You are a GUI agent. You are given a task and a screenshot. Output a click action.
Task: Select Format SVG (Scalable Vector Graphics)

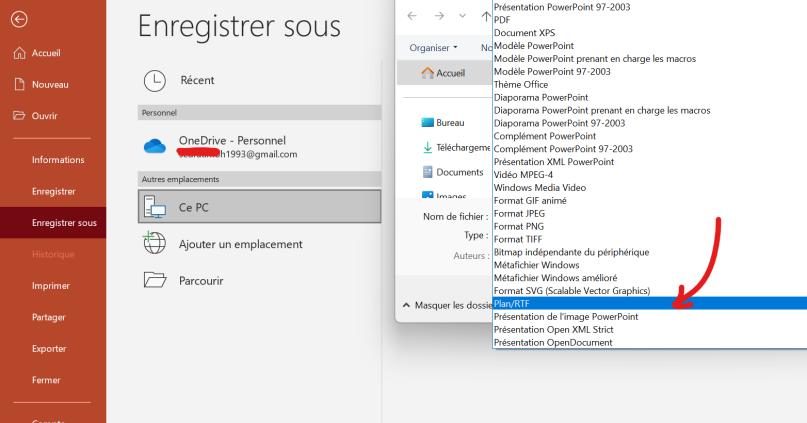click(572, 290)
